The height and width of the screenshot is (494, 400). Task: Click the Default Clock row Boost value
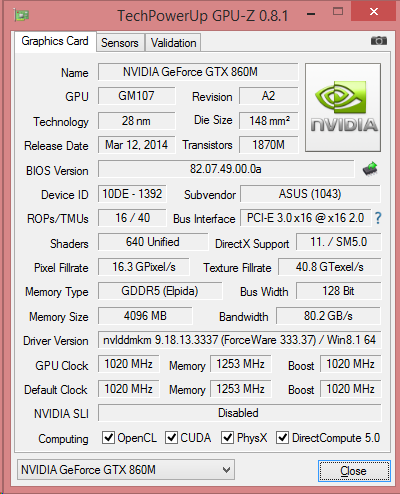pos(350,389)
